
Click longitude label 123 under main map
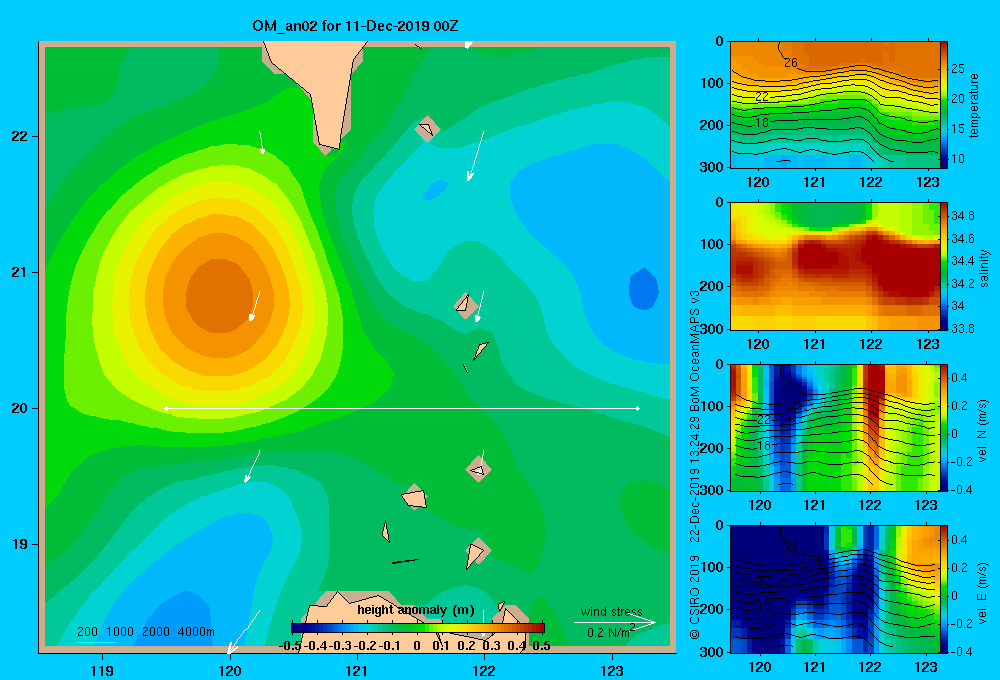tap(612, 670)
